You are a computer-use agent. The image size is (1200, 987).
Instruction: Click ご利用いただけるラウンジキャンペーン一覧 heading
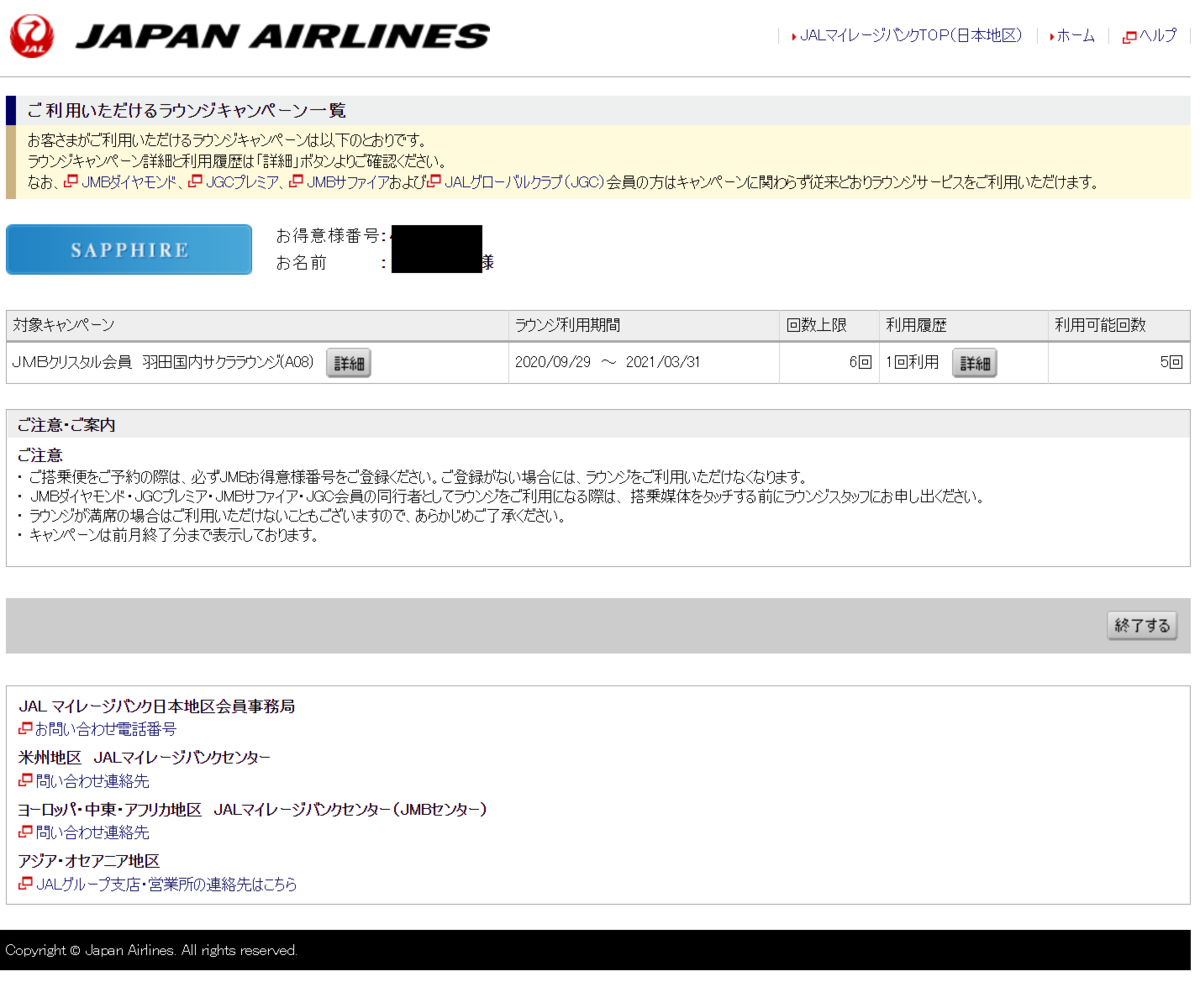187,110
